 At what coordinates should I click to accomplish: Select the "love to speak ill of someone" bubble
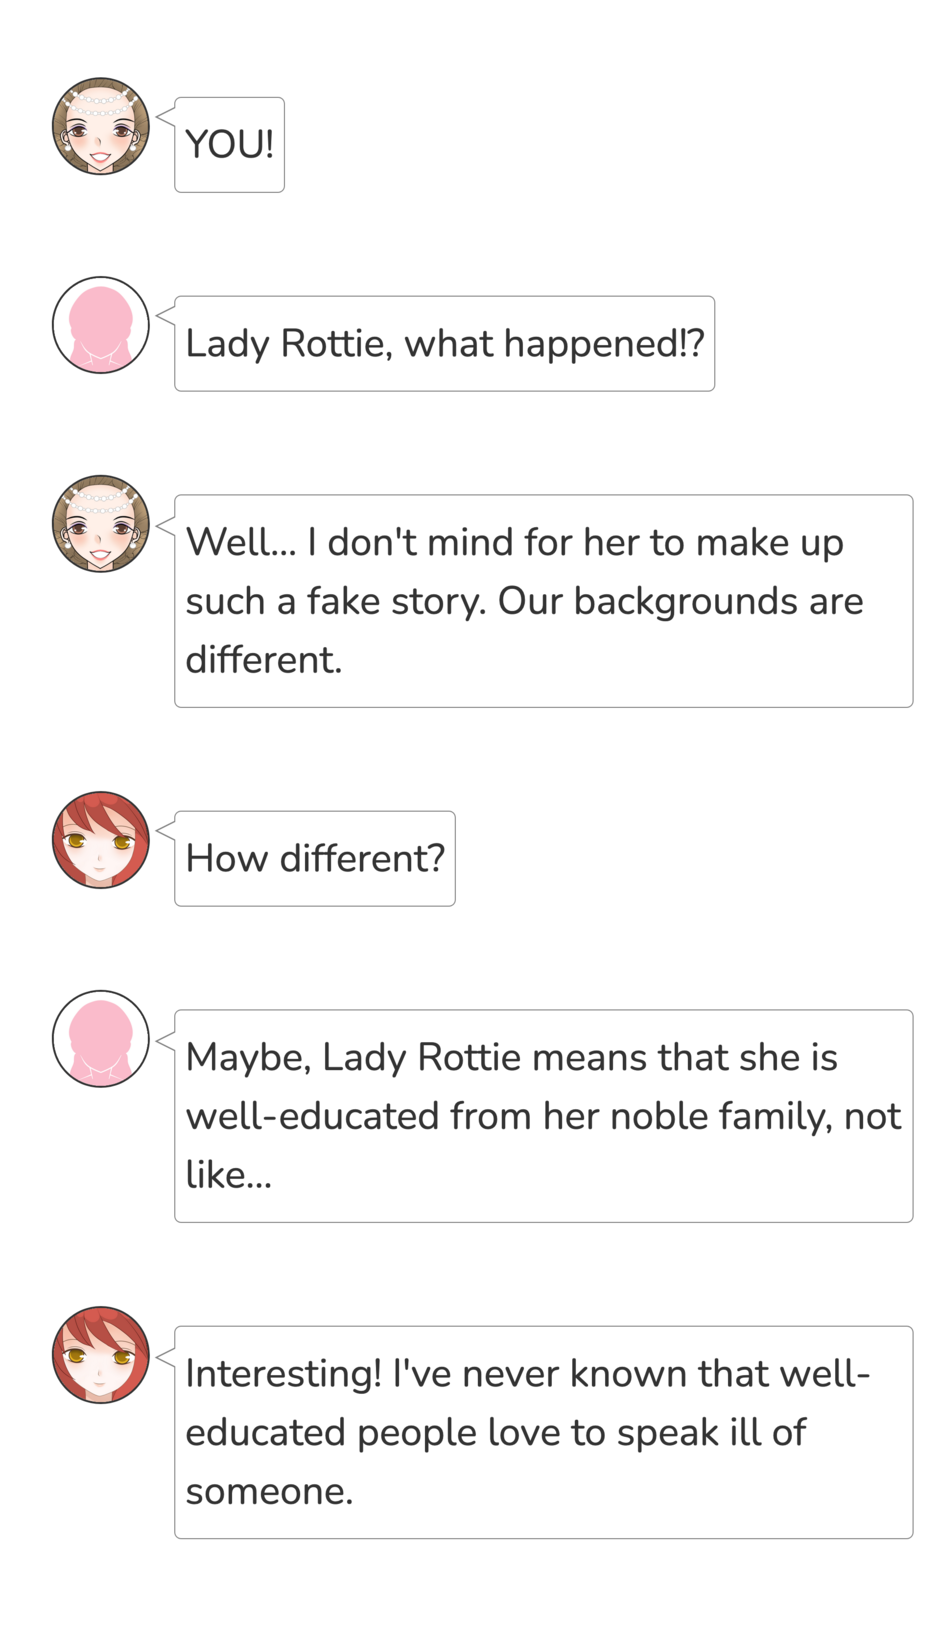click(x=543, y=1432)
